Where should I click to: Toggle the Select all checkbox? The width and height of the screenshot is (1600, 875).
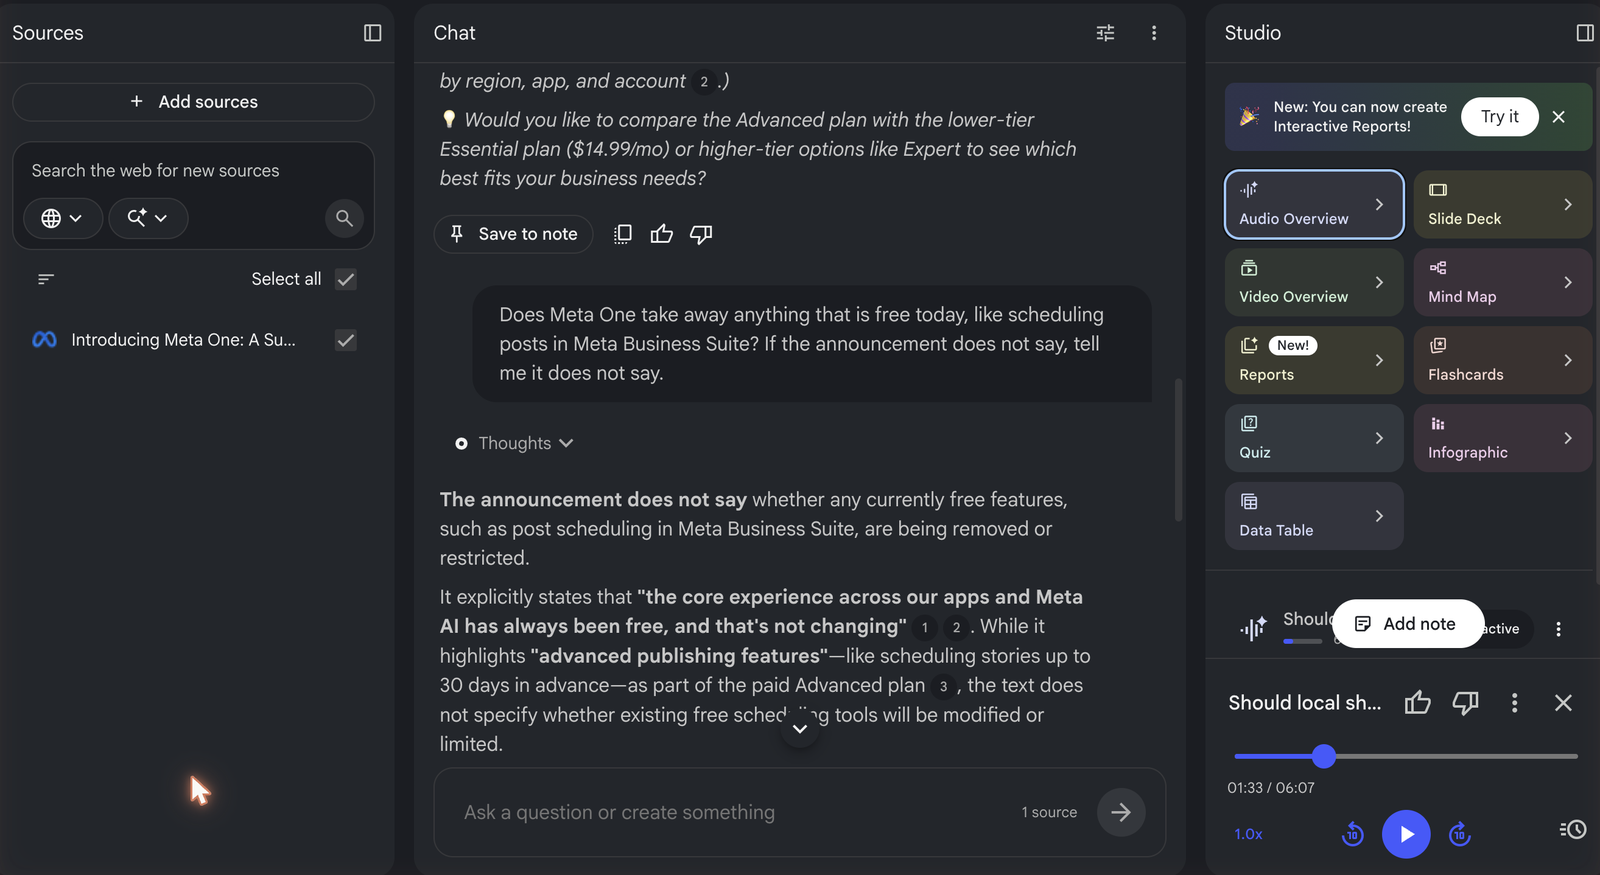pos(346,279)
